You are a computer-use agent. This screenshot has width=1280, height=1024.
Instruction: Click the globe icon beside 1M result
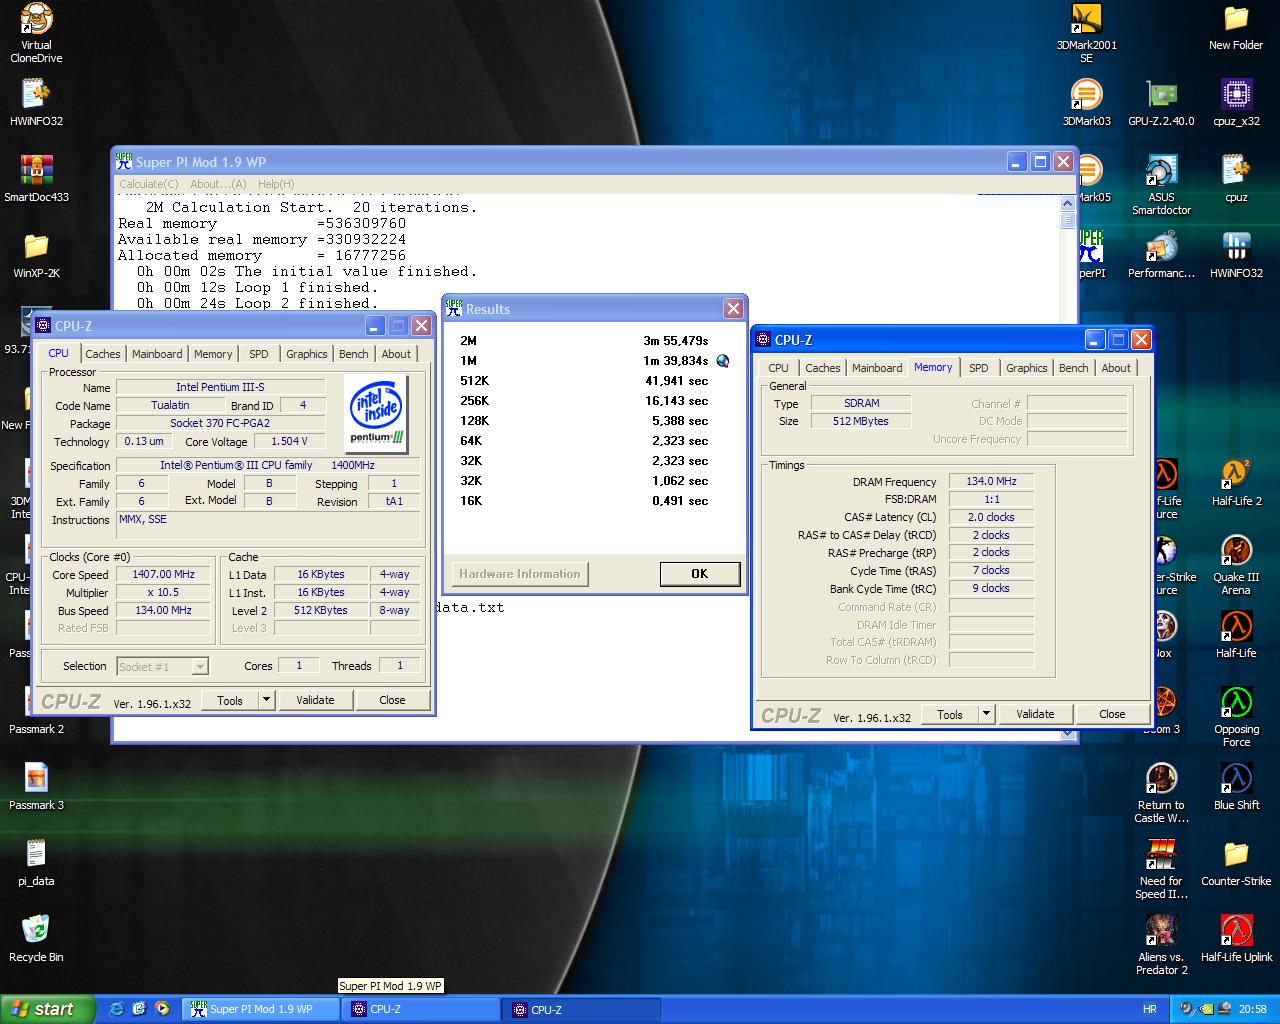723,361
